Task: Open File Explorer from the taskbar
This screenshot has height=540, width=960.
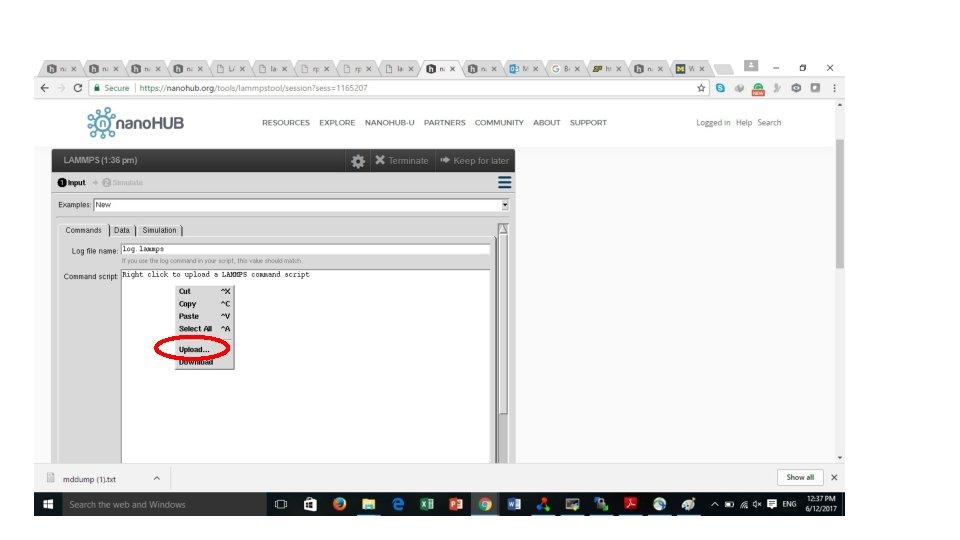Action: coord(369,504)
